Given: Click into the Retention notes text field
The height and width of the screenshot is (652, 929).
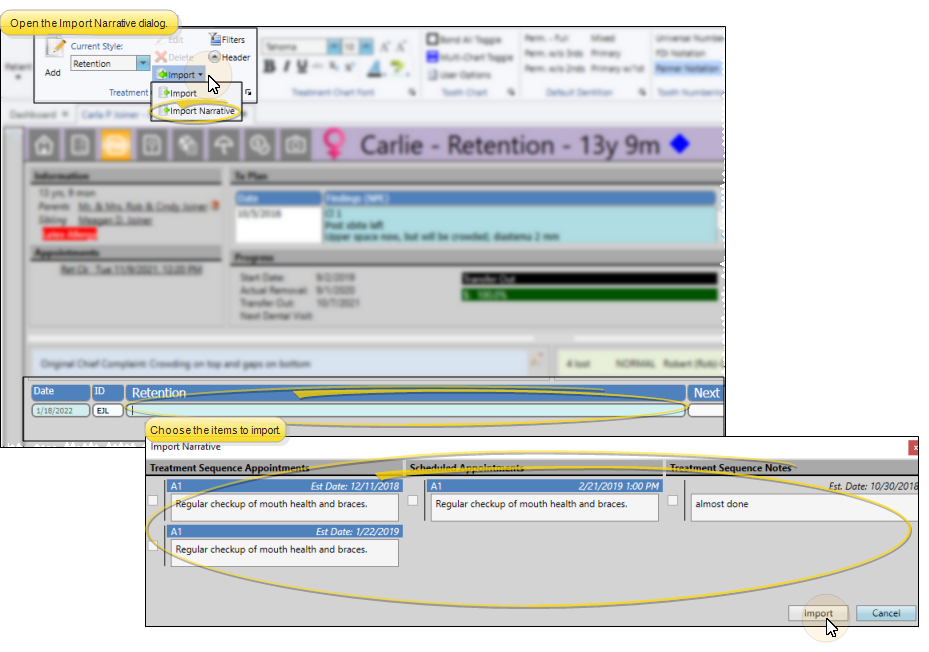Looking at the screenshot, I should click(x=405, y=410).
